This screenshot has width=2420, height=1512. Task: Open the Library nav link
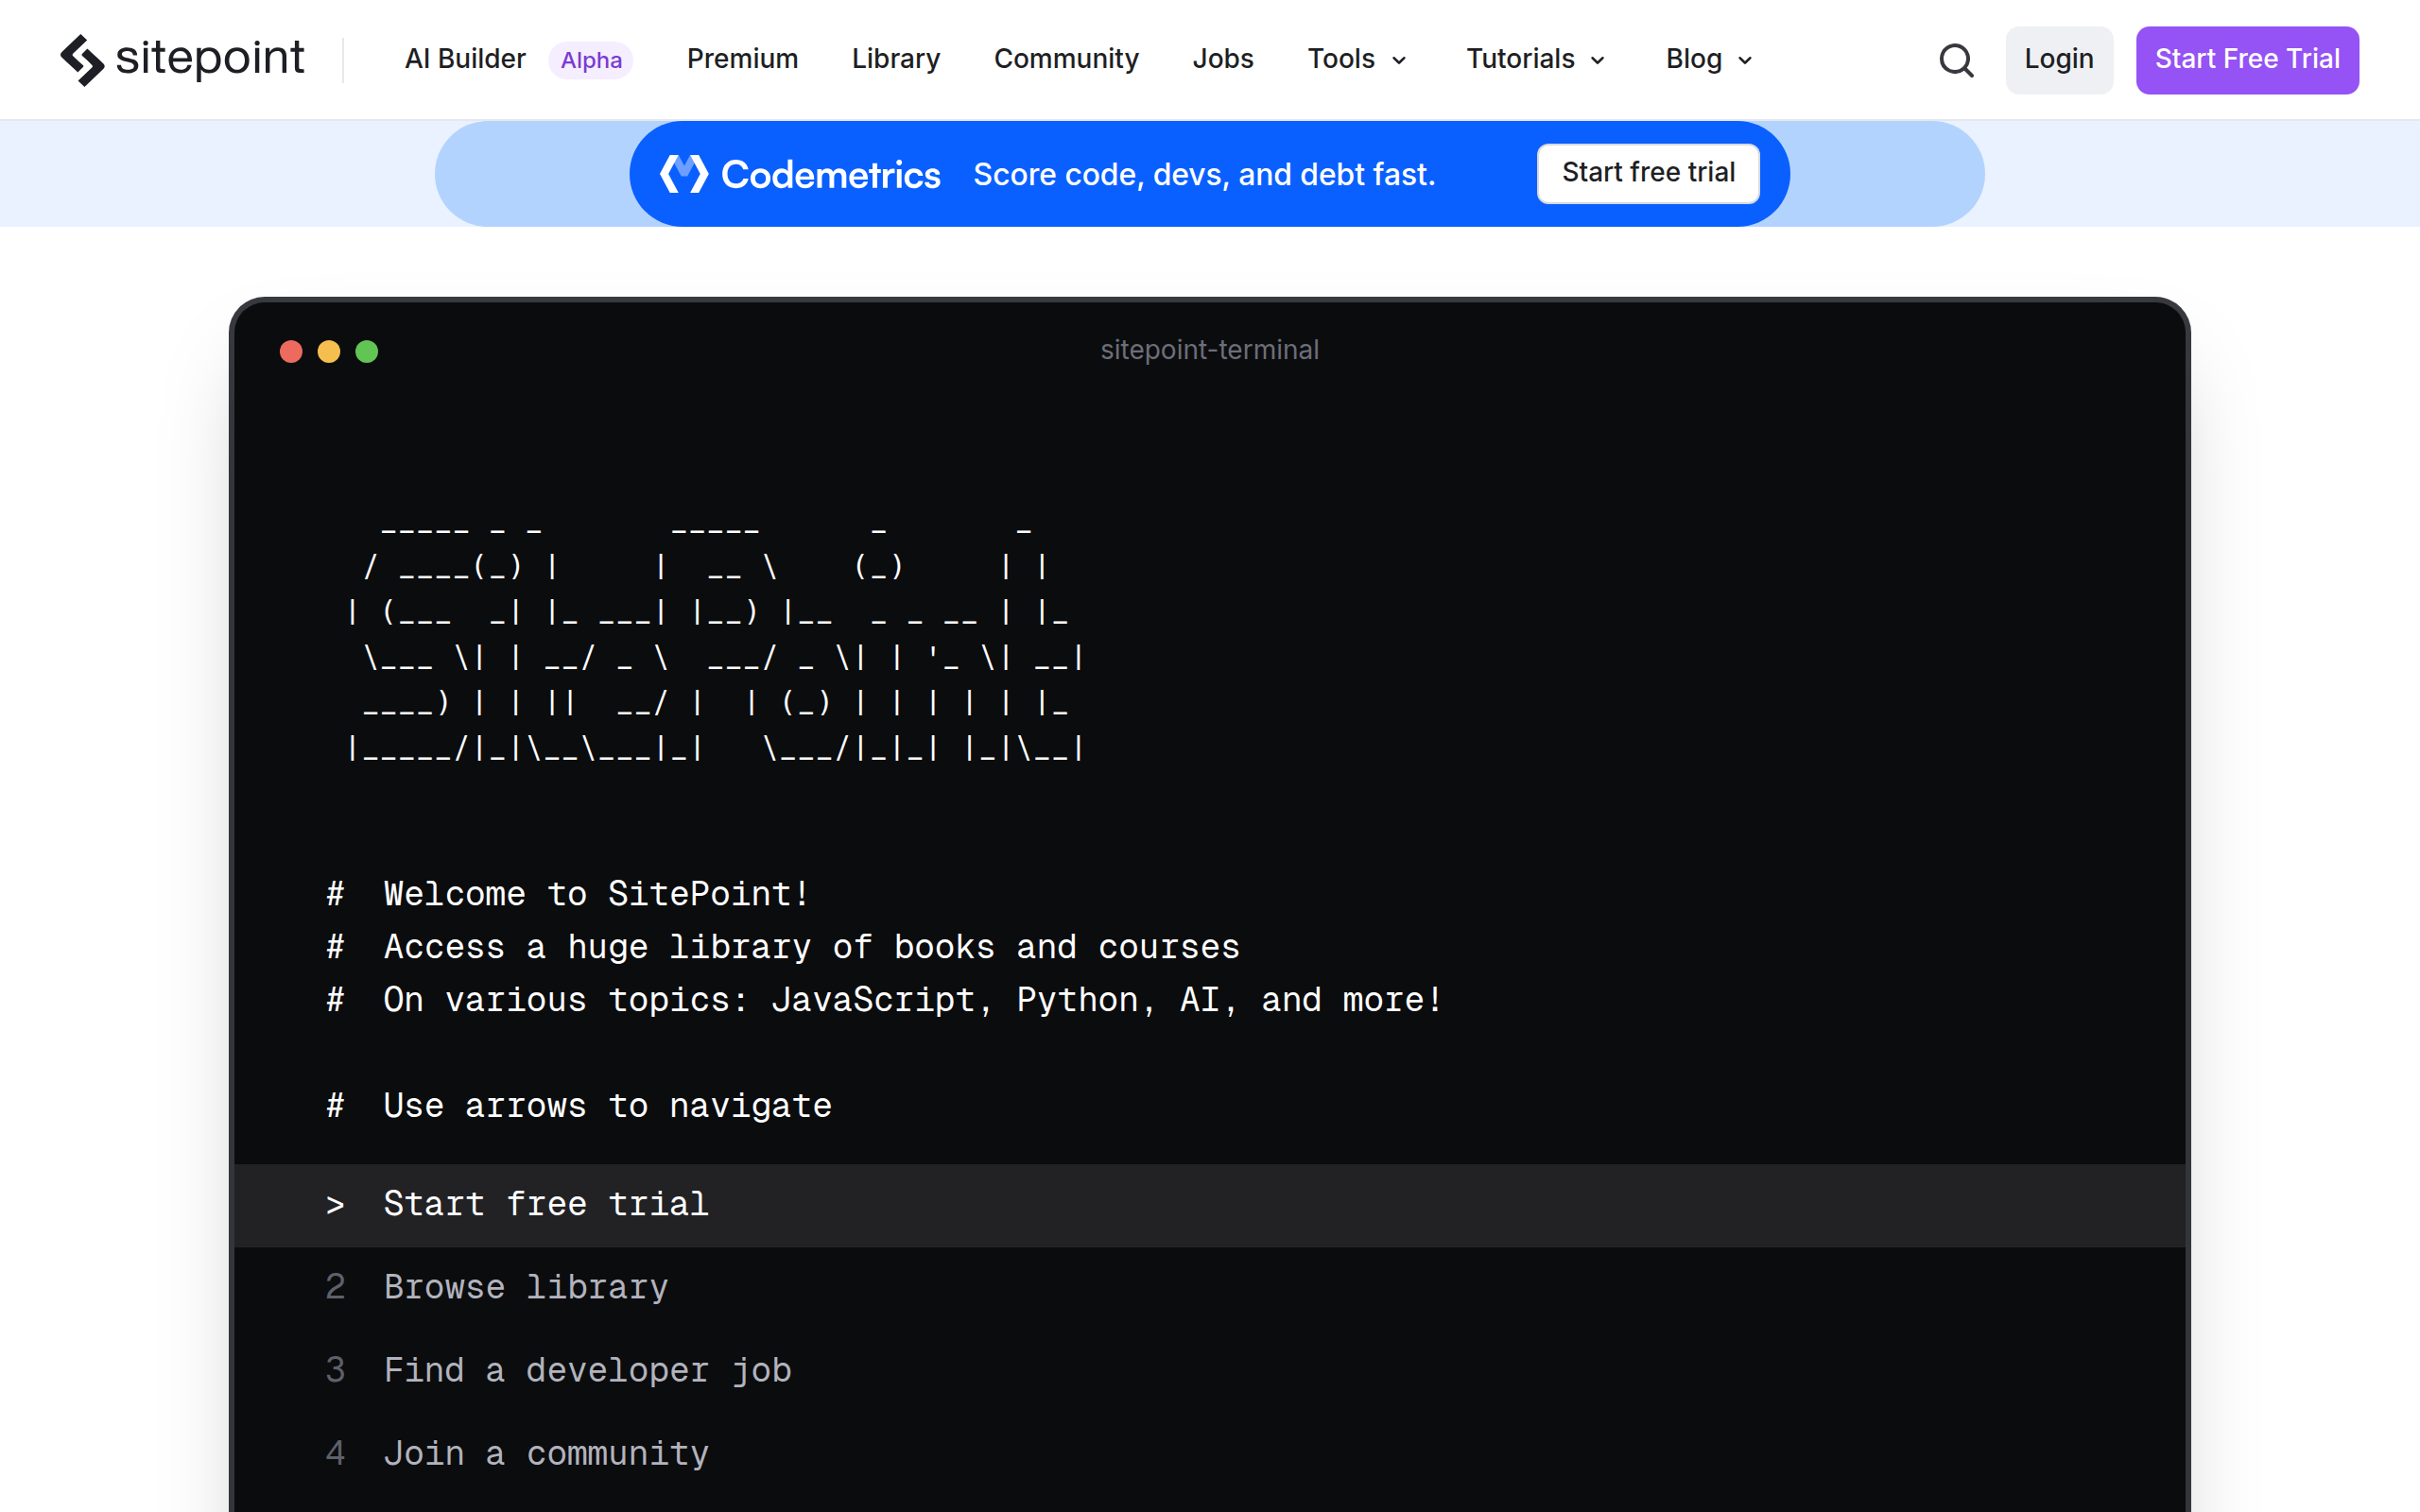[x=896, y=59]
